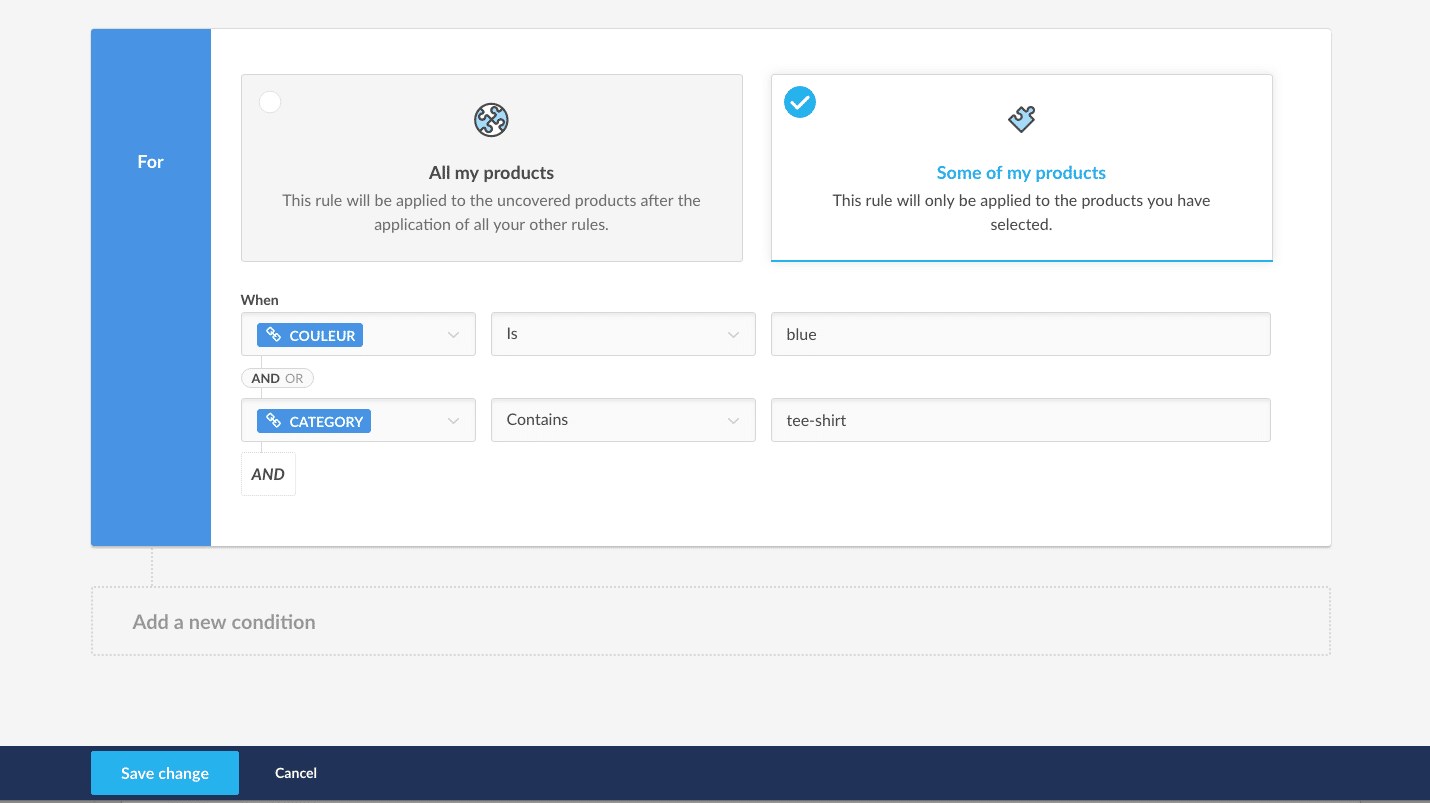Choose the Some of my products card
The image size is (1430, 803).
point(1021,168)
